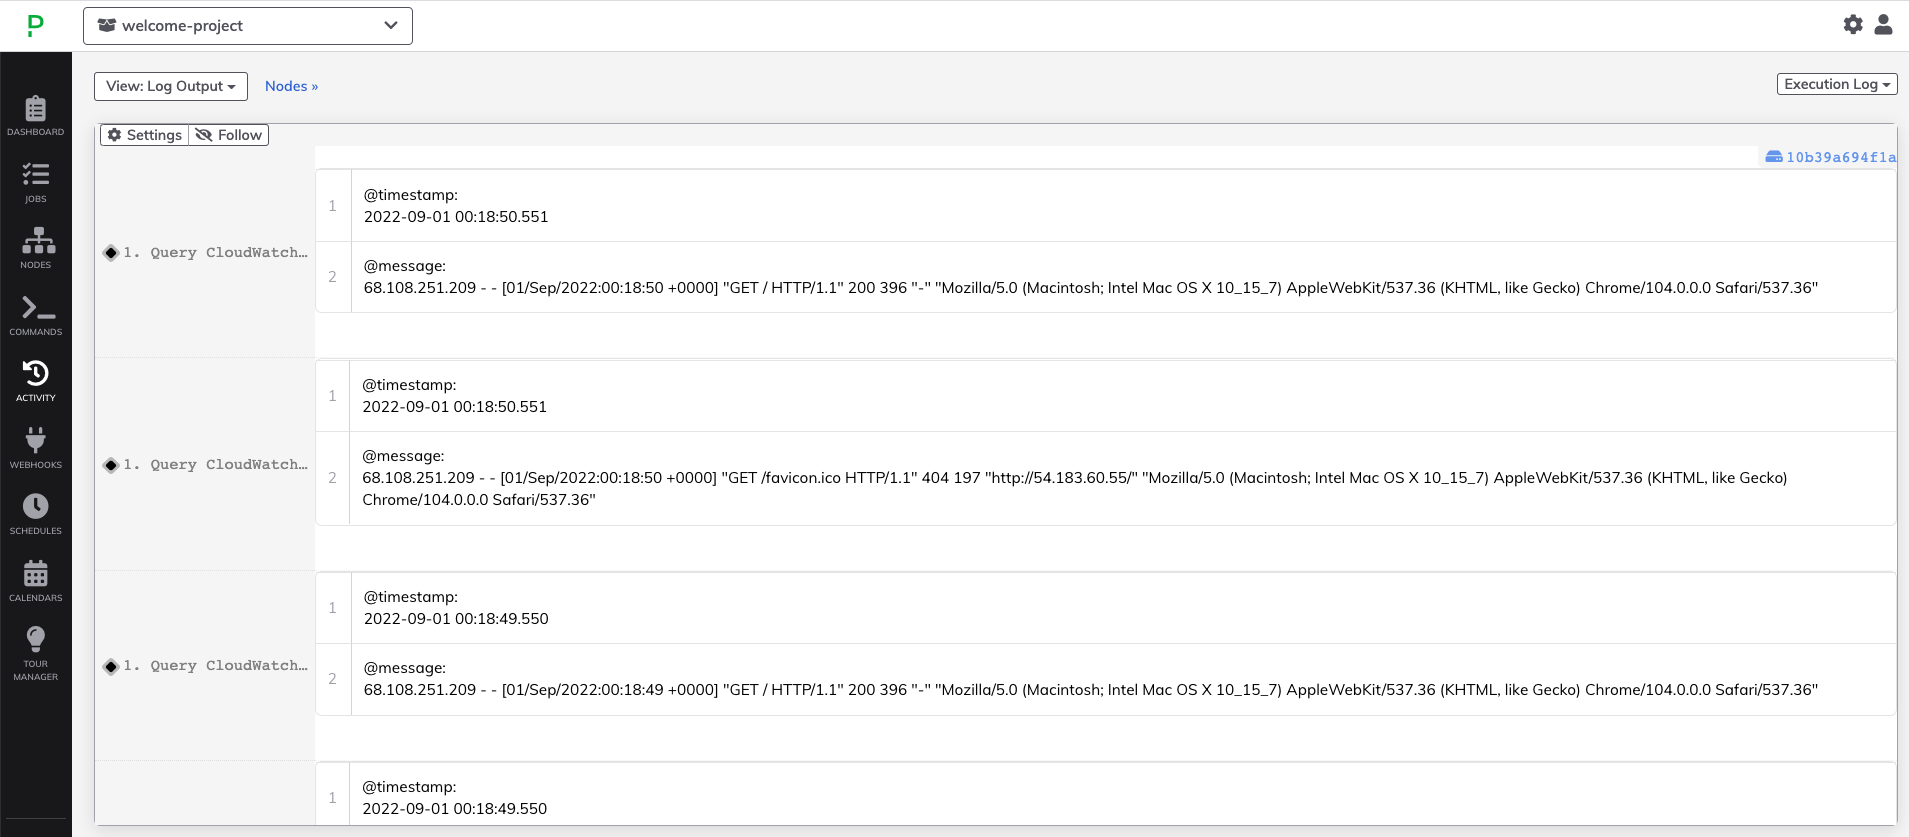Go to Jobs in sidebar
Screen dimensions: 1909x837
(x=36, y=182)
